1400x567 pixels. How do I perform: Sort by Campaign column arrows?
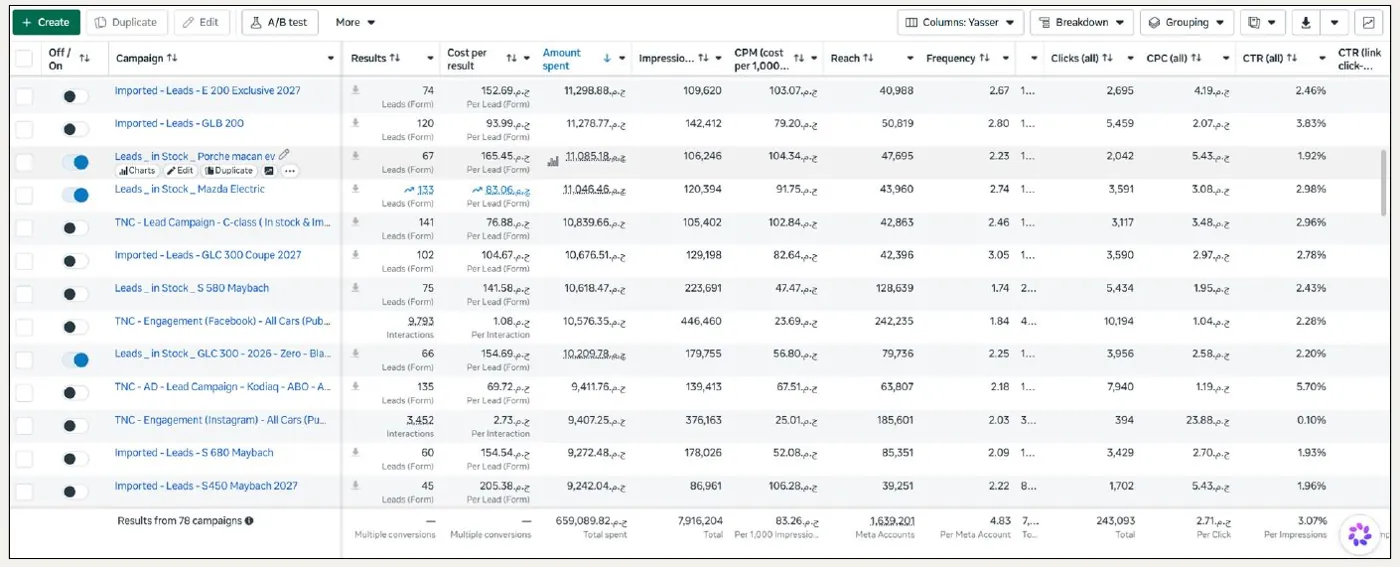172,58
